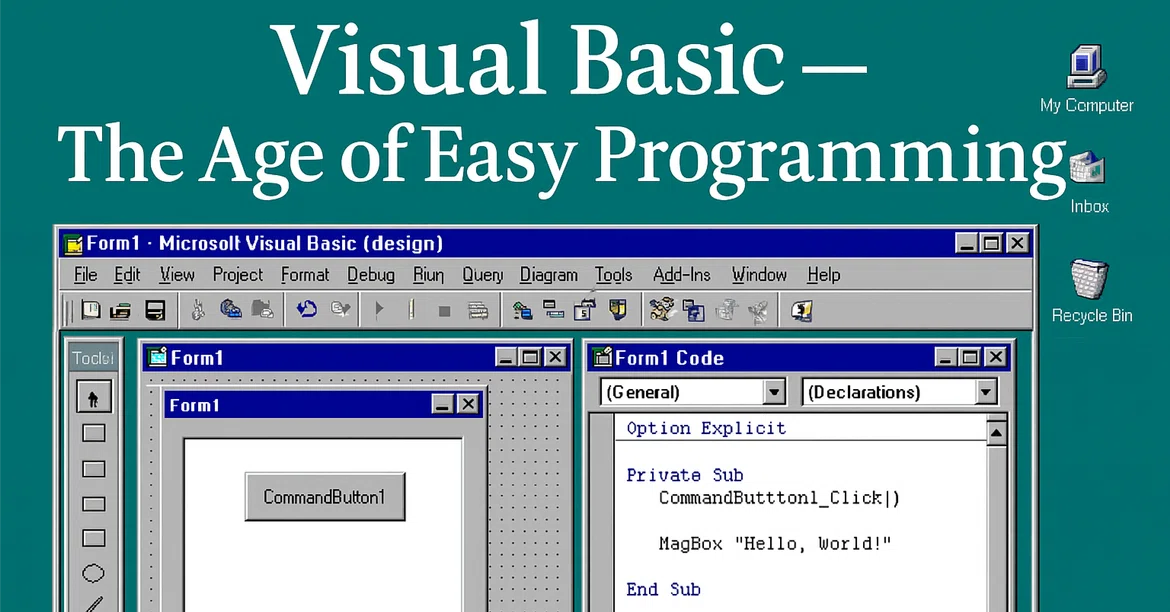The height and width of the screenshot is (612, 1170).
Task: Click the new form document icon in toolbar
Action: click(91, 310)
